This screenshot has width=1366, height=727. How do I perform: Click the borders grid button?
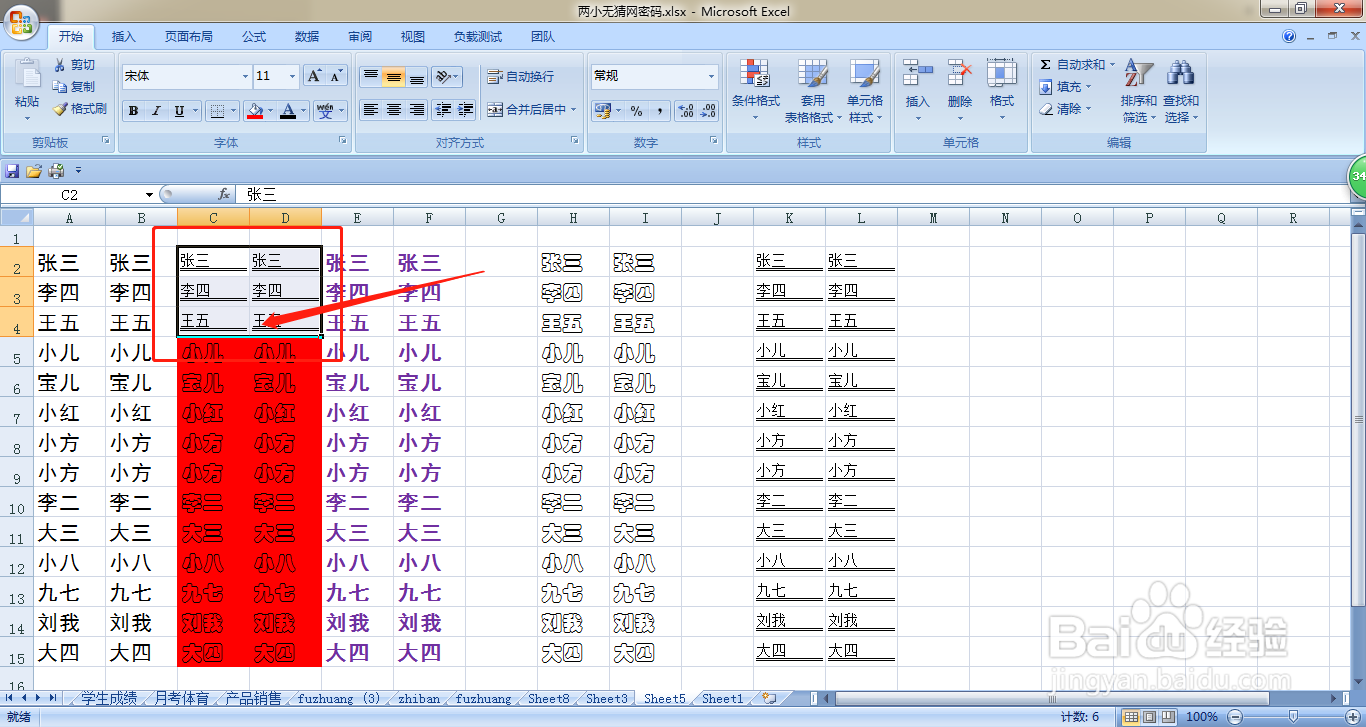(216, 110)
